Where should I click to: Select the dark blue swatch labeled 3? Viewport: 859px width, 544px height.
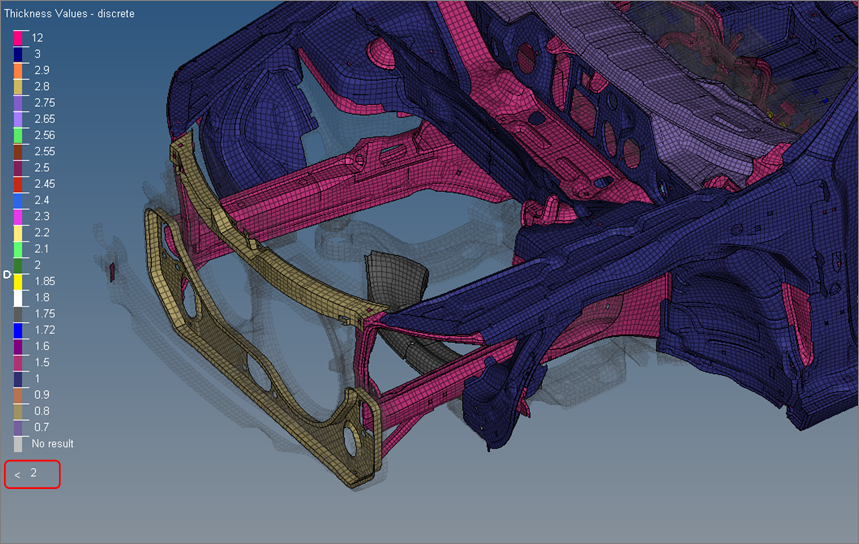click(18, 54)
